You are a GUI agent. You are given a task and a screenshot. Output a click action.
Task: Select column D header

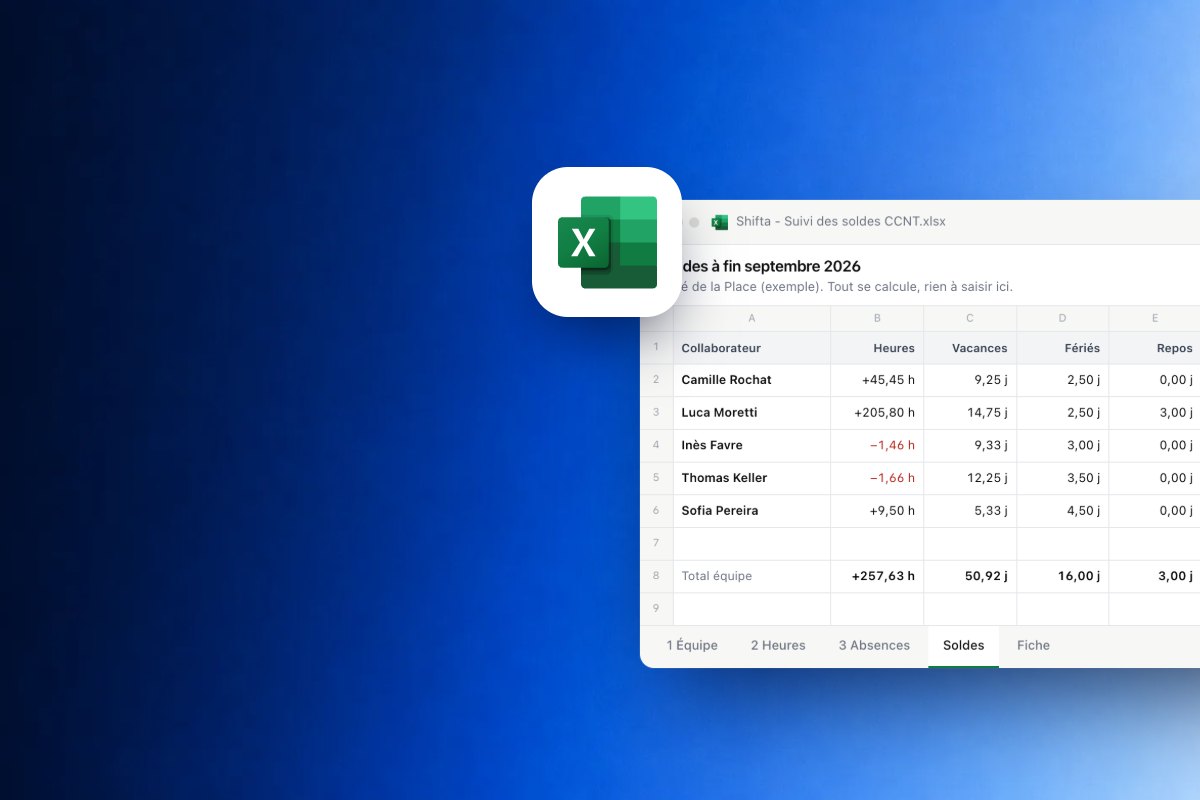tap(1062, 318)
